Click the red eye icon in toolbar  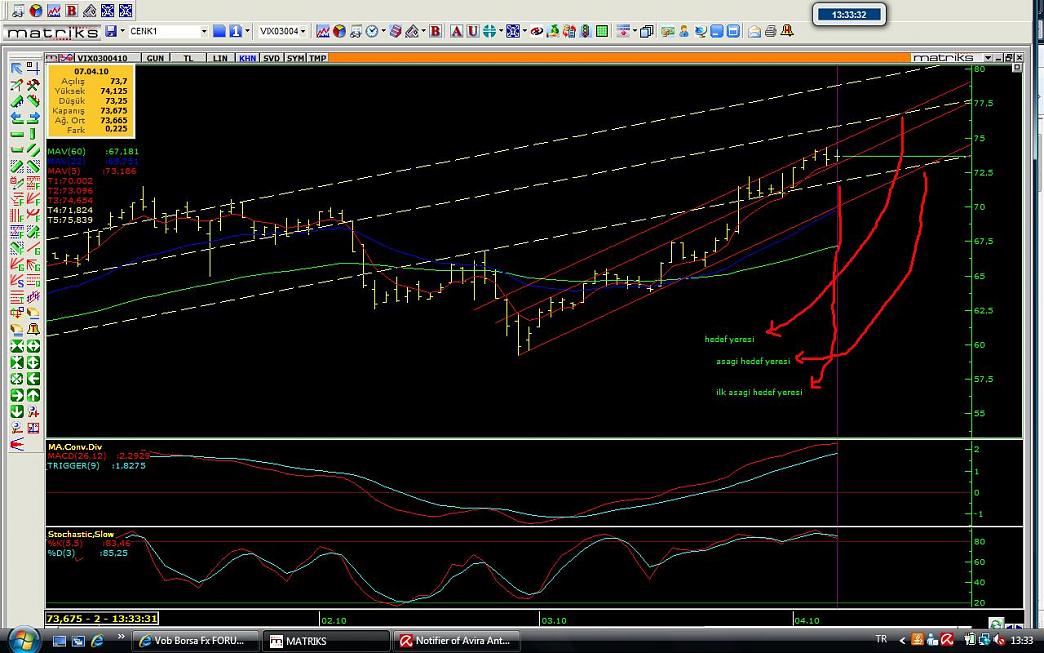point(536,31)
